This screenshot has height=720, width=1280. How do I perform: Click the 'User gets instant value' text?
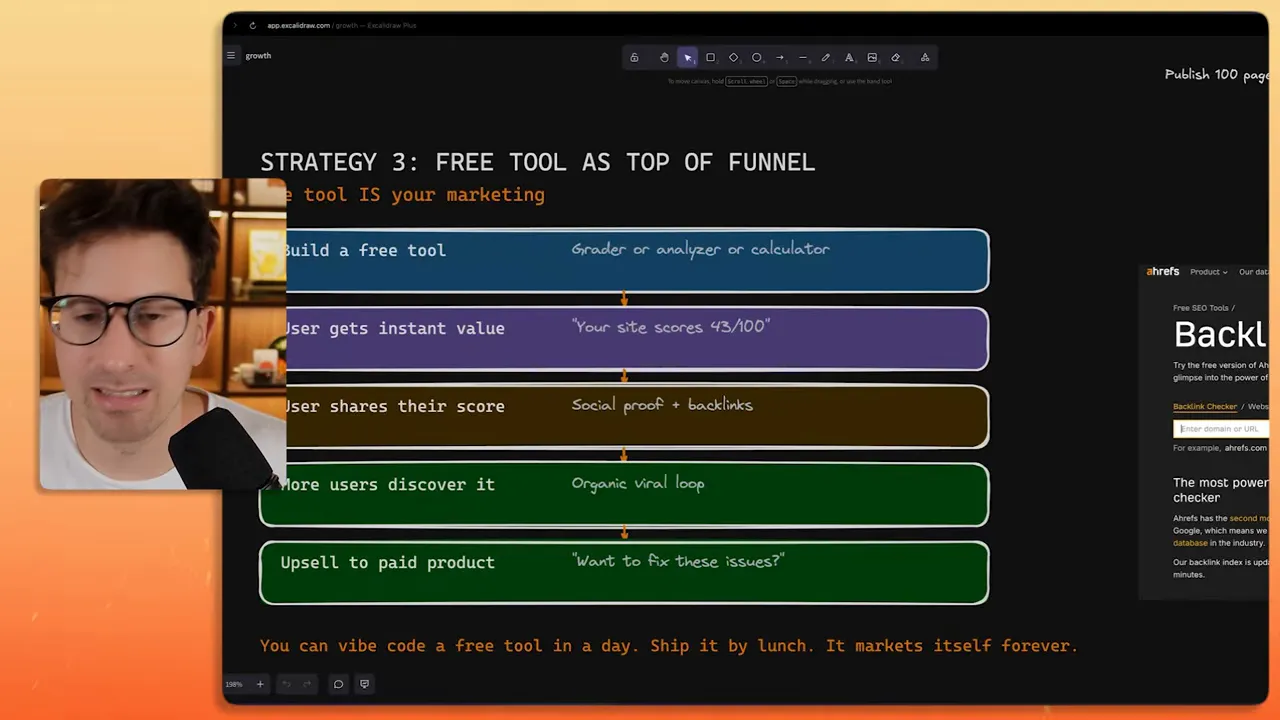click(394, 328)
